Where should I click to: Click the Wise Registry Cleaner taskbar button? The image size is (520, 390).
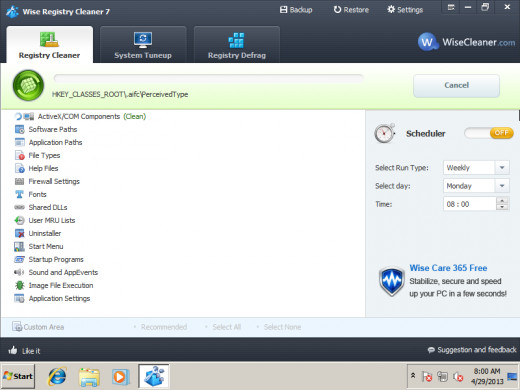(x=154, y=376)
